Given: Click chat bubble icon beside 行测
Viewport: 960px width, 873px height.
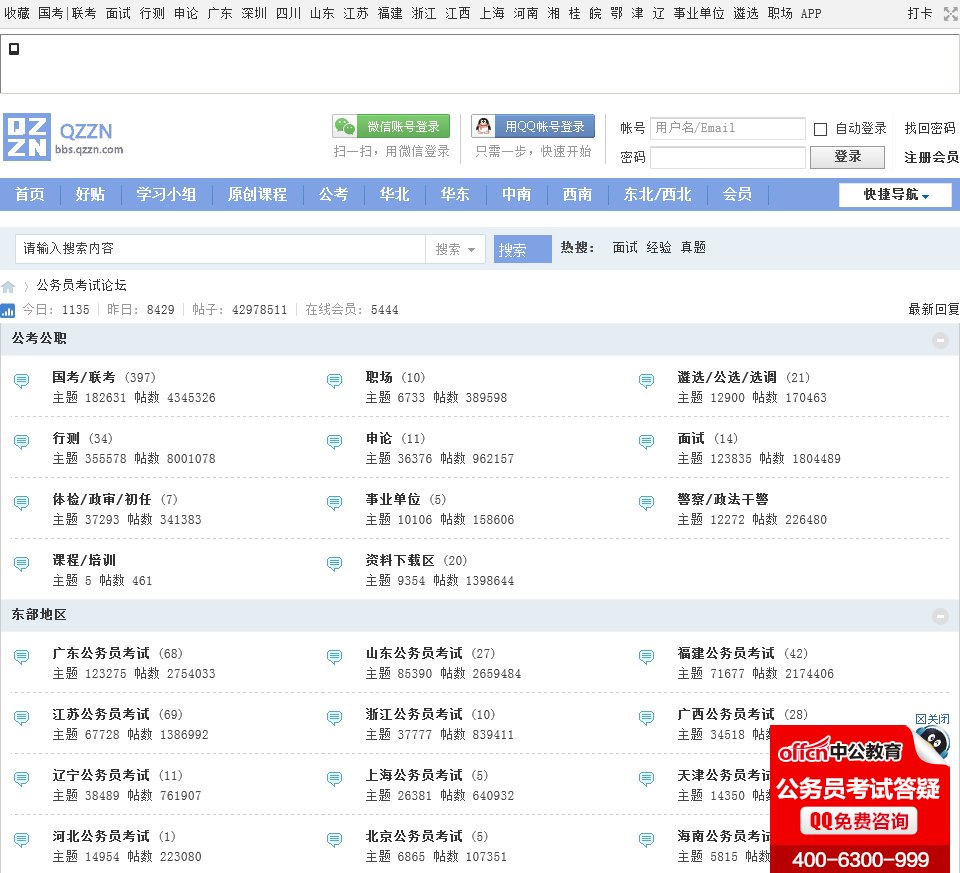Looking at the screenshot, I should pos(21,442).
